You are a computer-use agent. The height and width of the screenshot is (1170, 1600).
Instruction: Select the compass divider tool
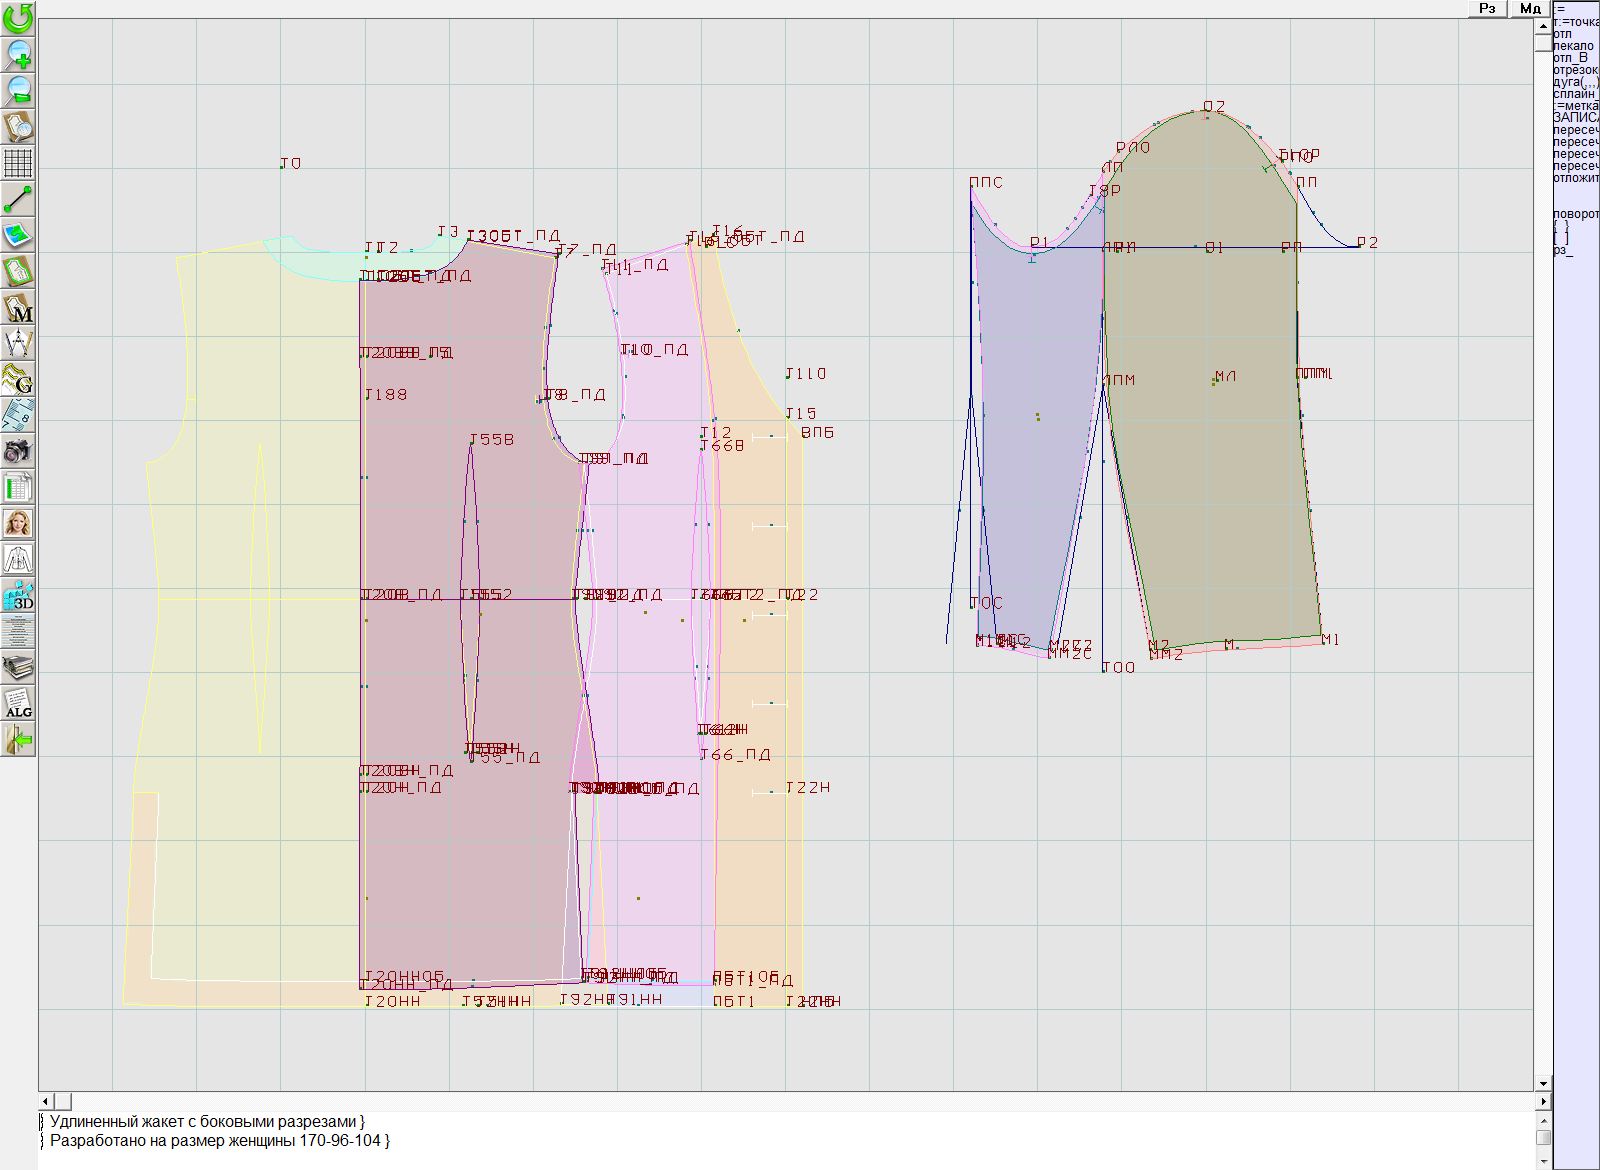(x=18, y=344)
